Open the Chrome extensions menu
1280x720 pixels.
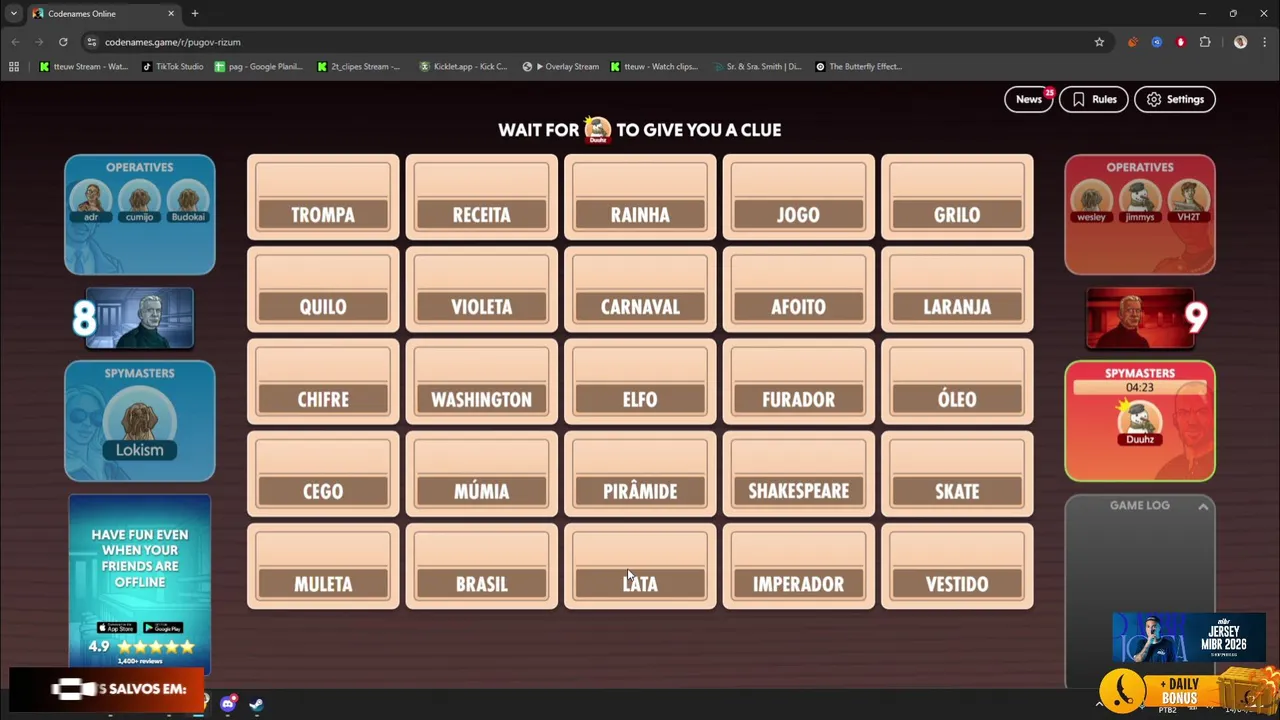coord(1205,42)
